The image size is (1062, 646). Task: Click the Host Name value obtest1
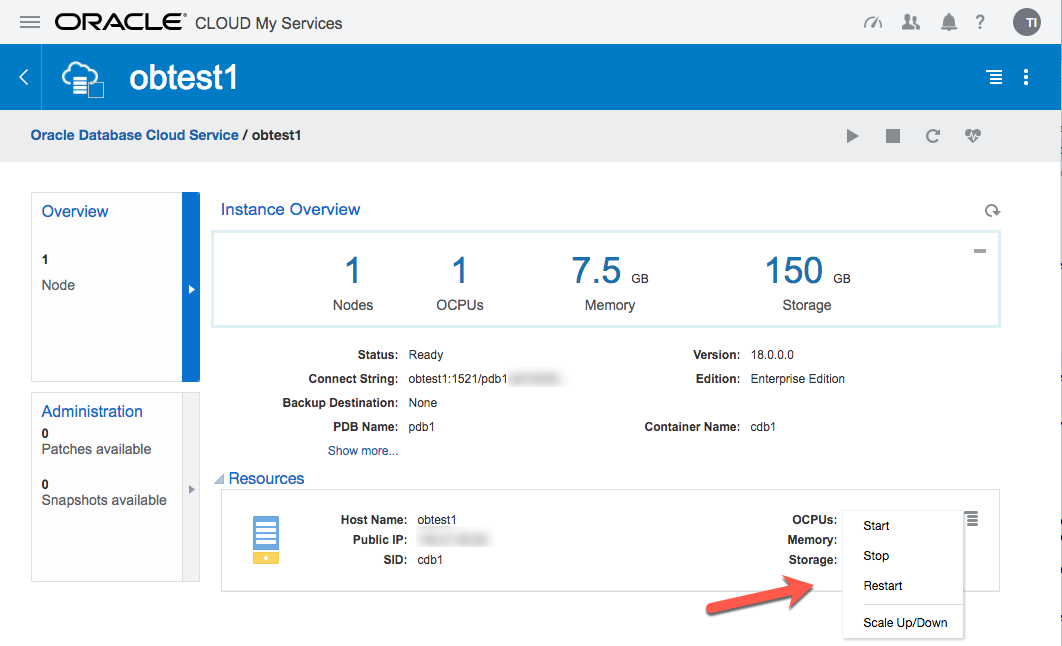(x=437, y=520)
